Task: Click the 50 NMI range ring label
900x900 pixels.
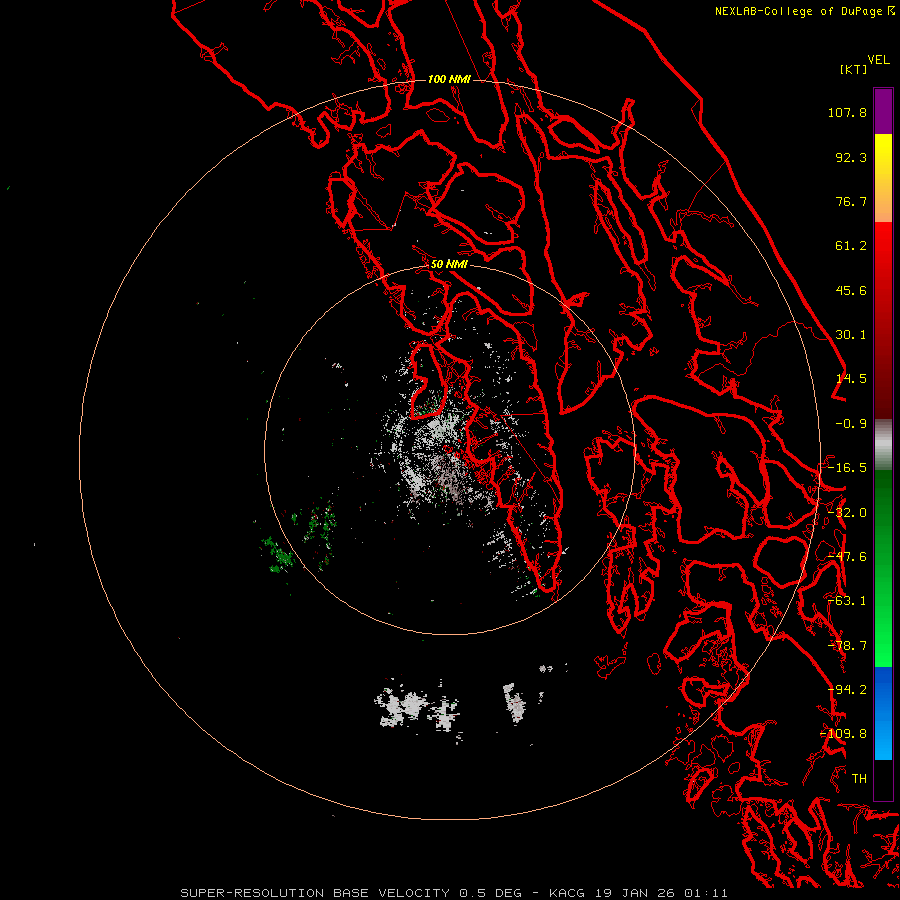Action: tap(449, 264)
